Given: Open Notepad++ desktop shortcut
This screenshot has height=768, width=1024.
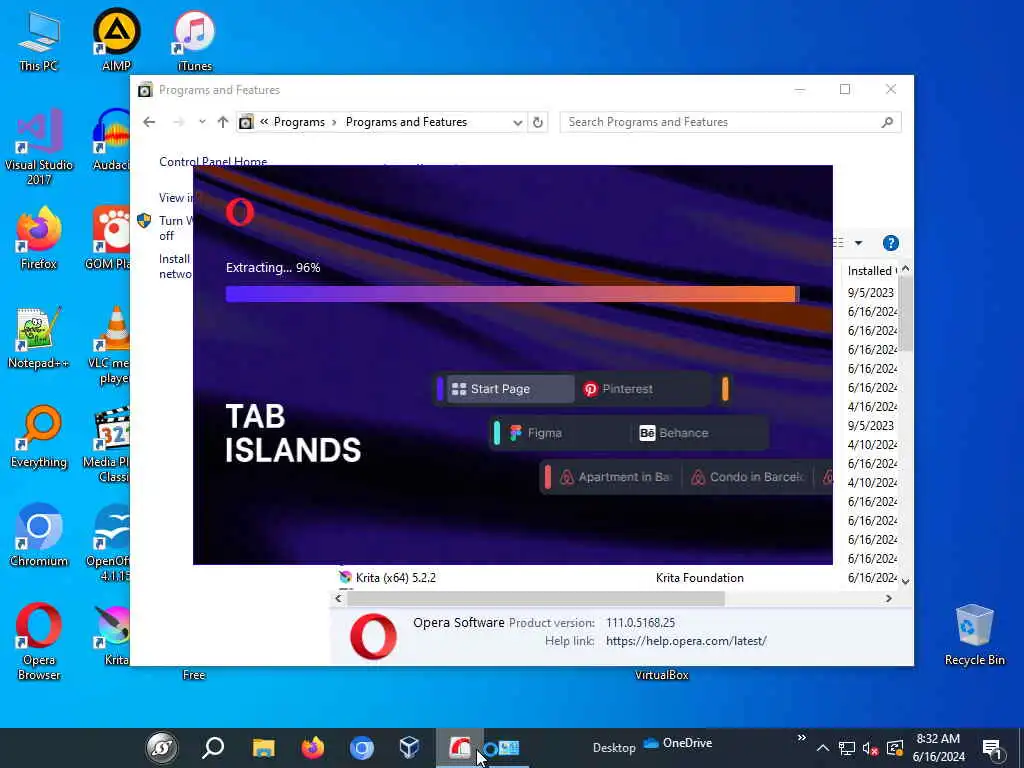Looking at the screenshot, I should [39, 338].
